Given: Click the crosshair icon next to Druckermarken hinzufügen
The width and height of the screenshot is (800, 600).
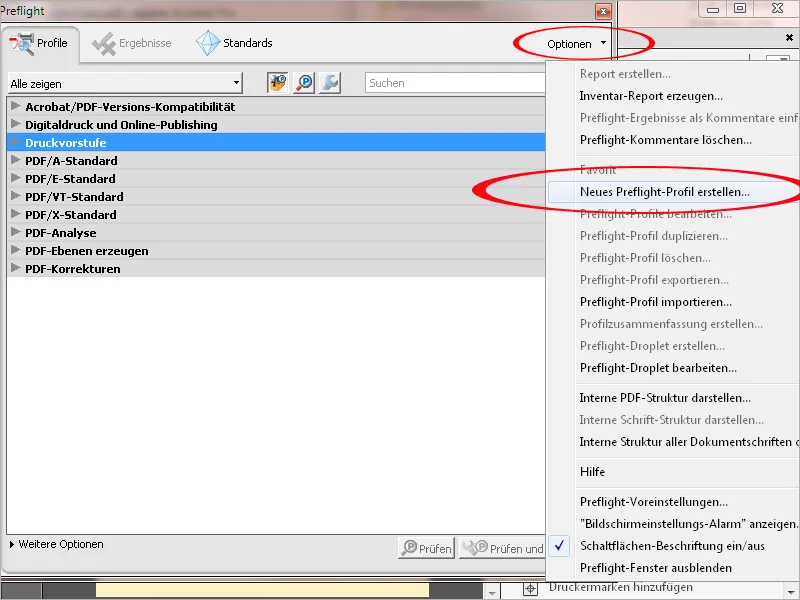Looking at the screenshot, I should (x=530, y=588).
